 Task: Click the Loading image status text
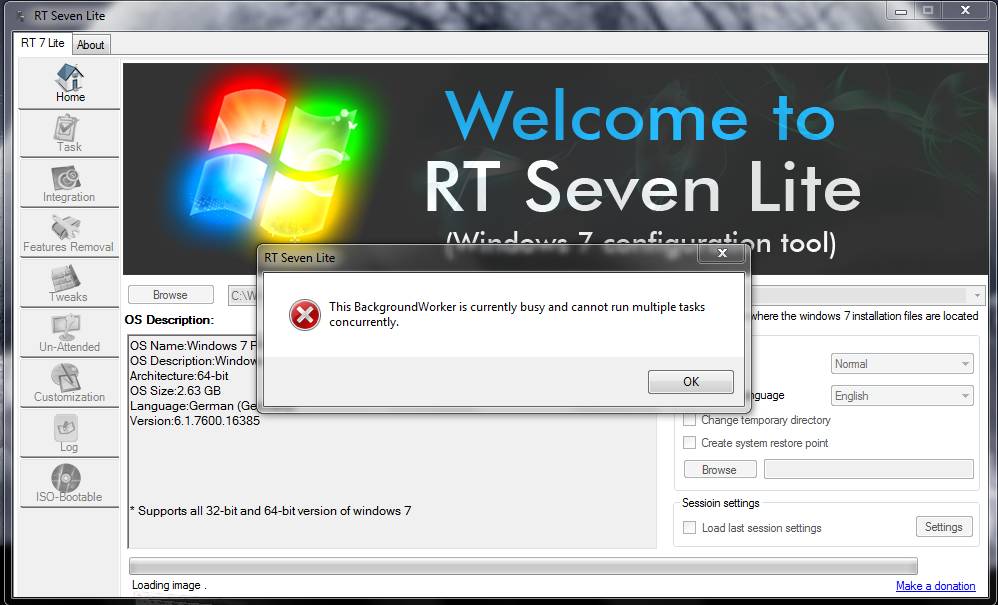169,585
